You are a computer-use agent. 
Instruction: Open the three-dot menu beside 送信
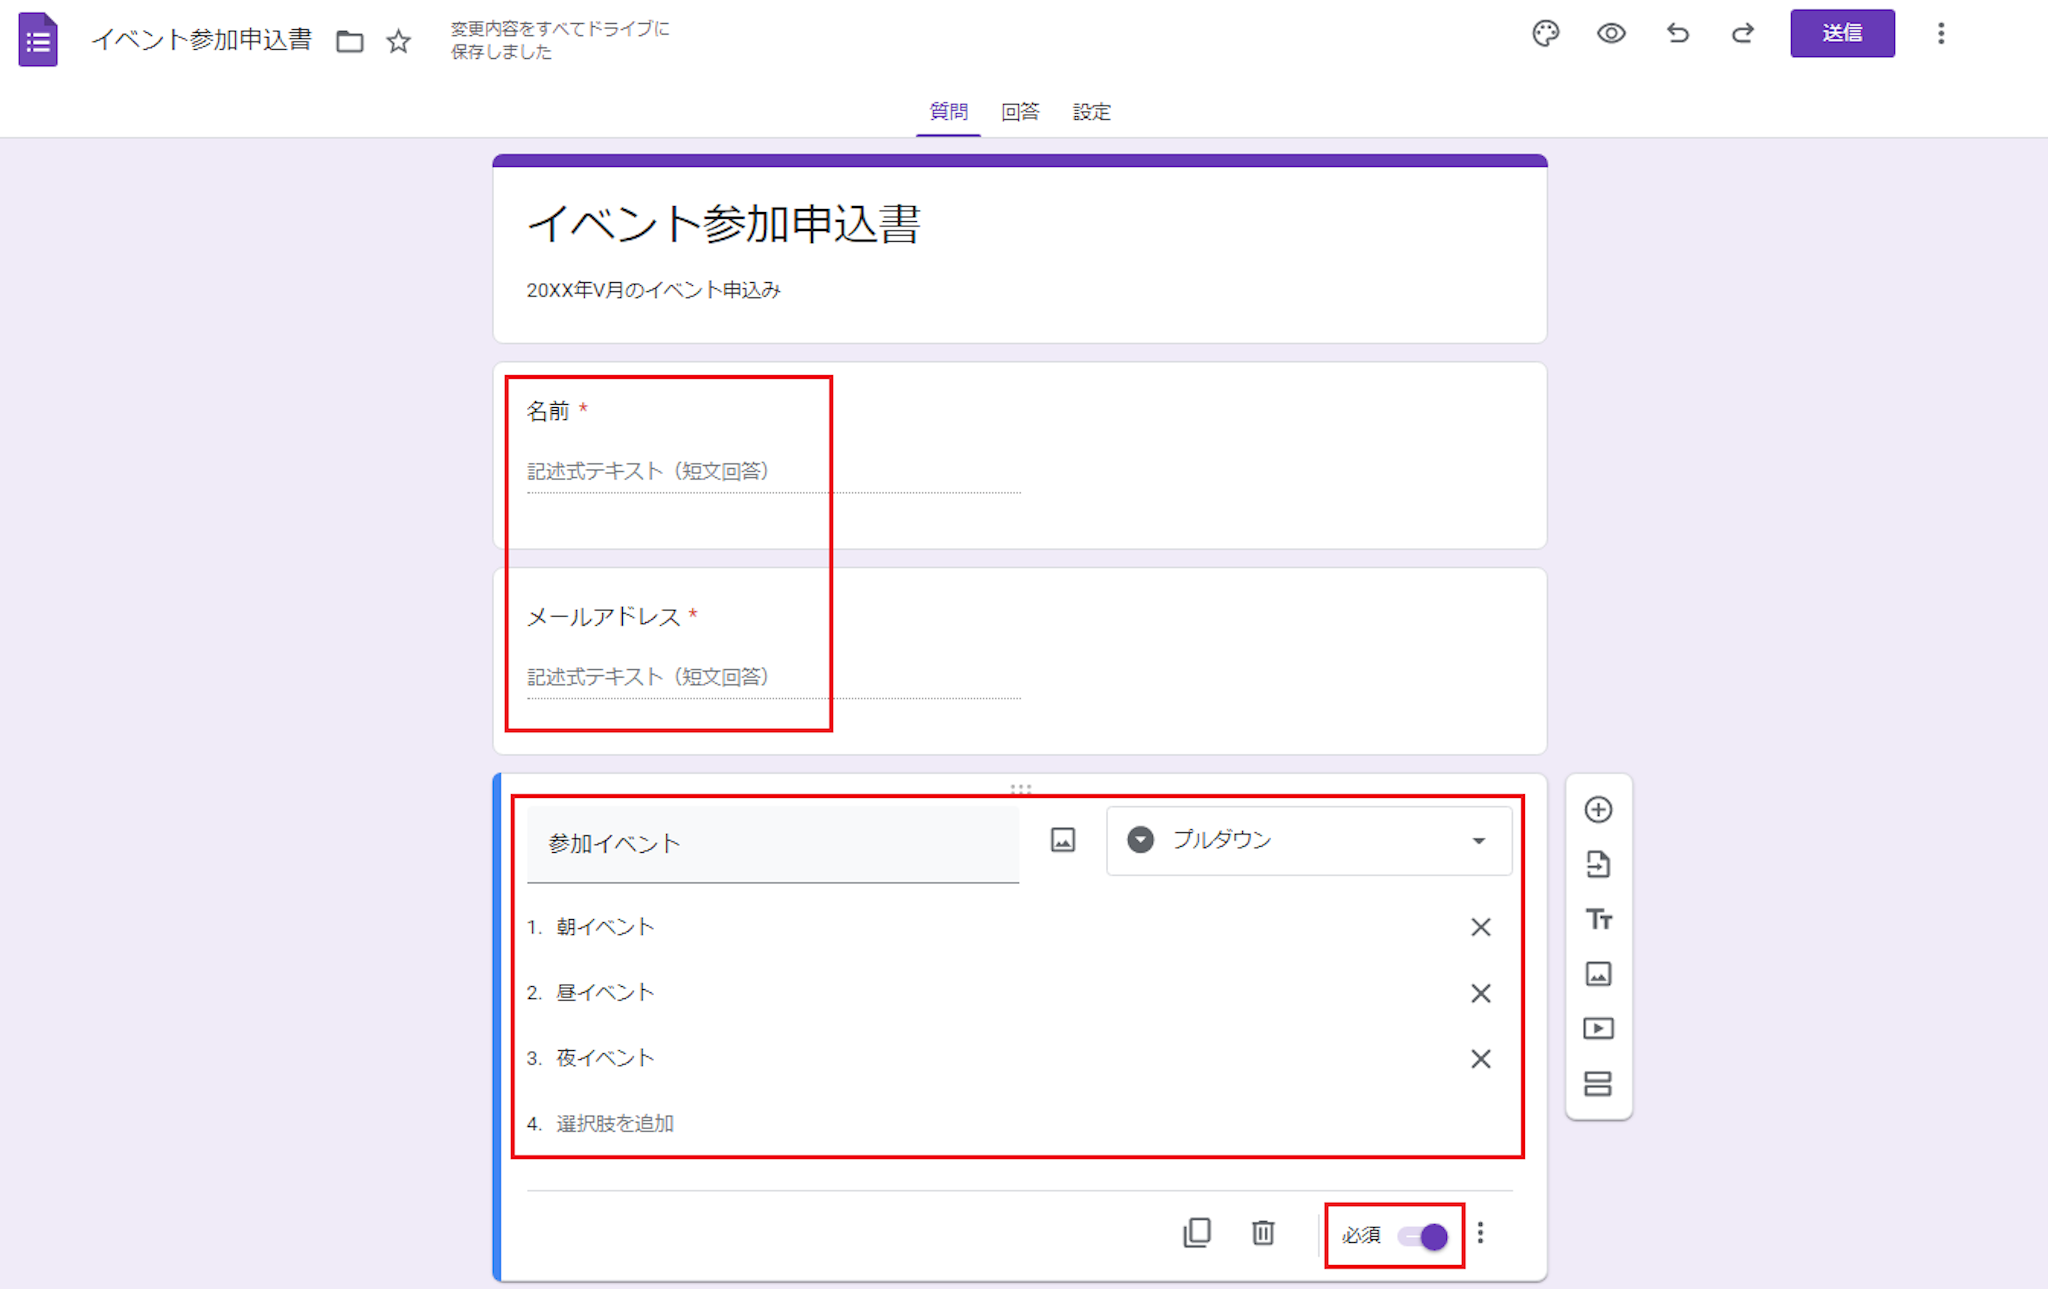1940,34
